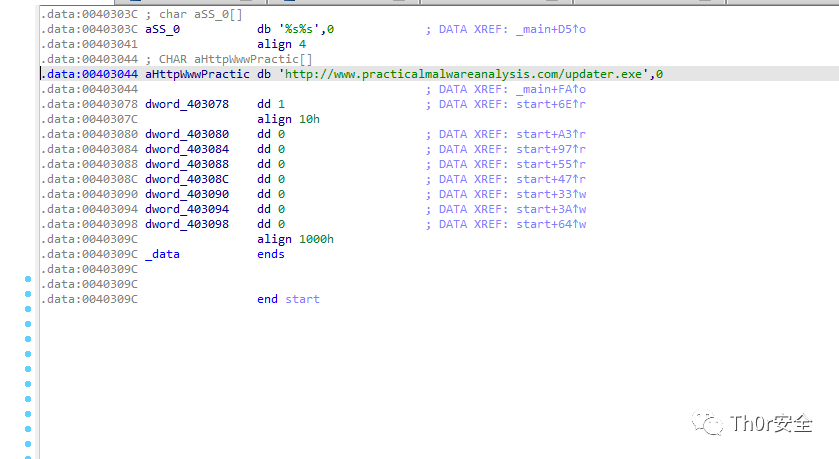This screenshot has height=459, width=839.
Task: Click the dword_40308C variable name
Action: (x=187, y=179)
